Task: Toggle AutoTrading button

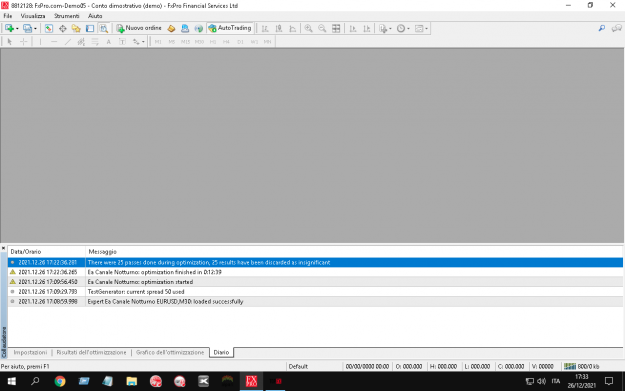Action: tap(230, 28)
